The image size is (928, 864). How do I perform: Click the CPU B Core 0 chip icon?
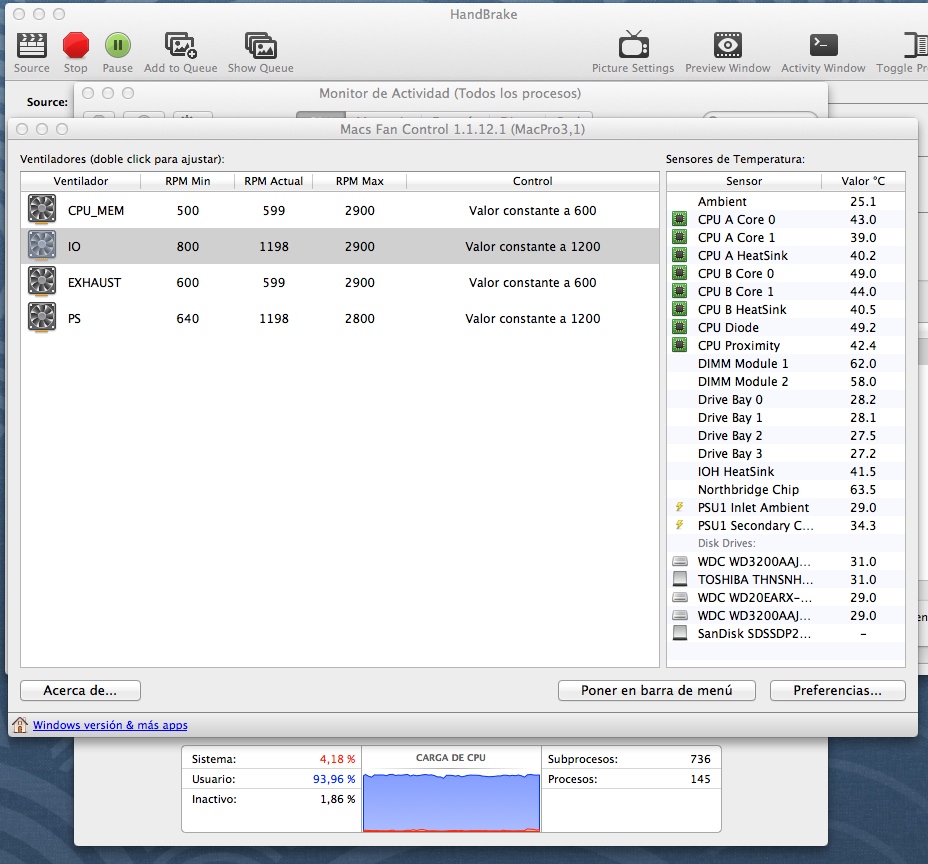click(x=679, y=273)
